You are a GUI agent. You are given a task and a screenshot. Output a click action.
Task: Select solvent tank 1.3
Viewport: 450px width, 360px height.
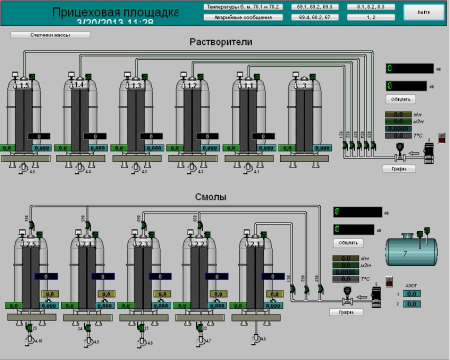point(305,117)
